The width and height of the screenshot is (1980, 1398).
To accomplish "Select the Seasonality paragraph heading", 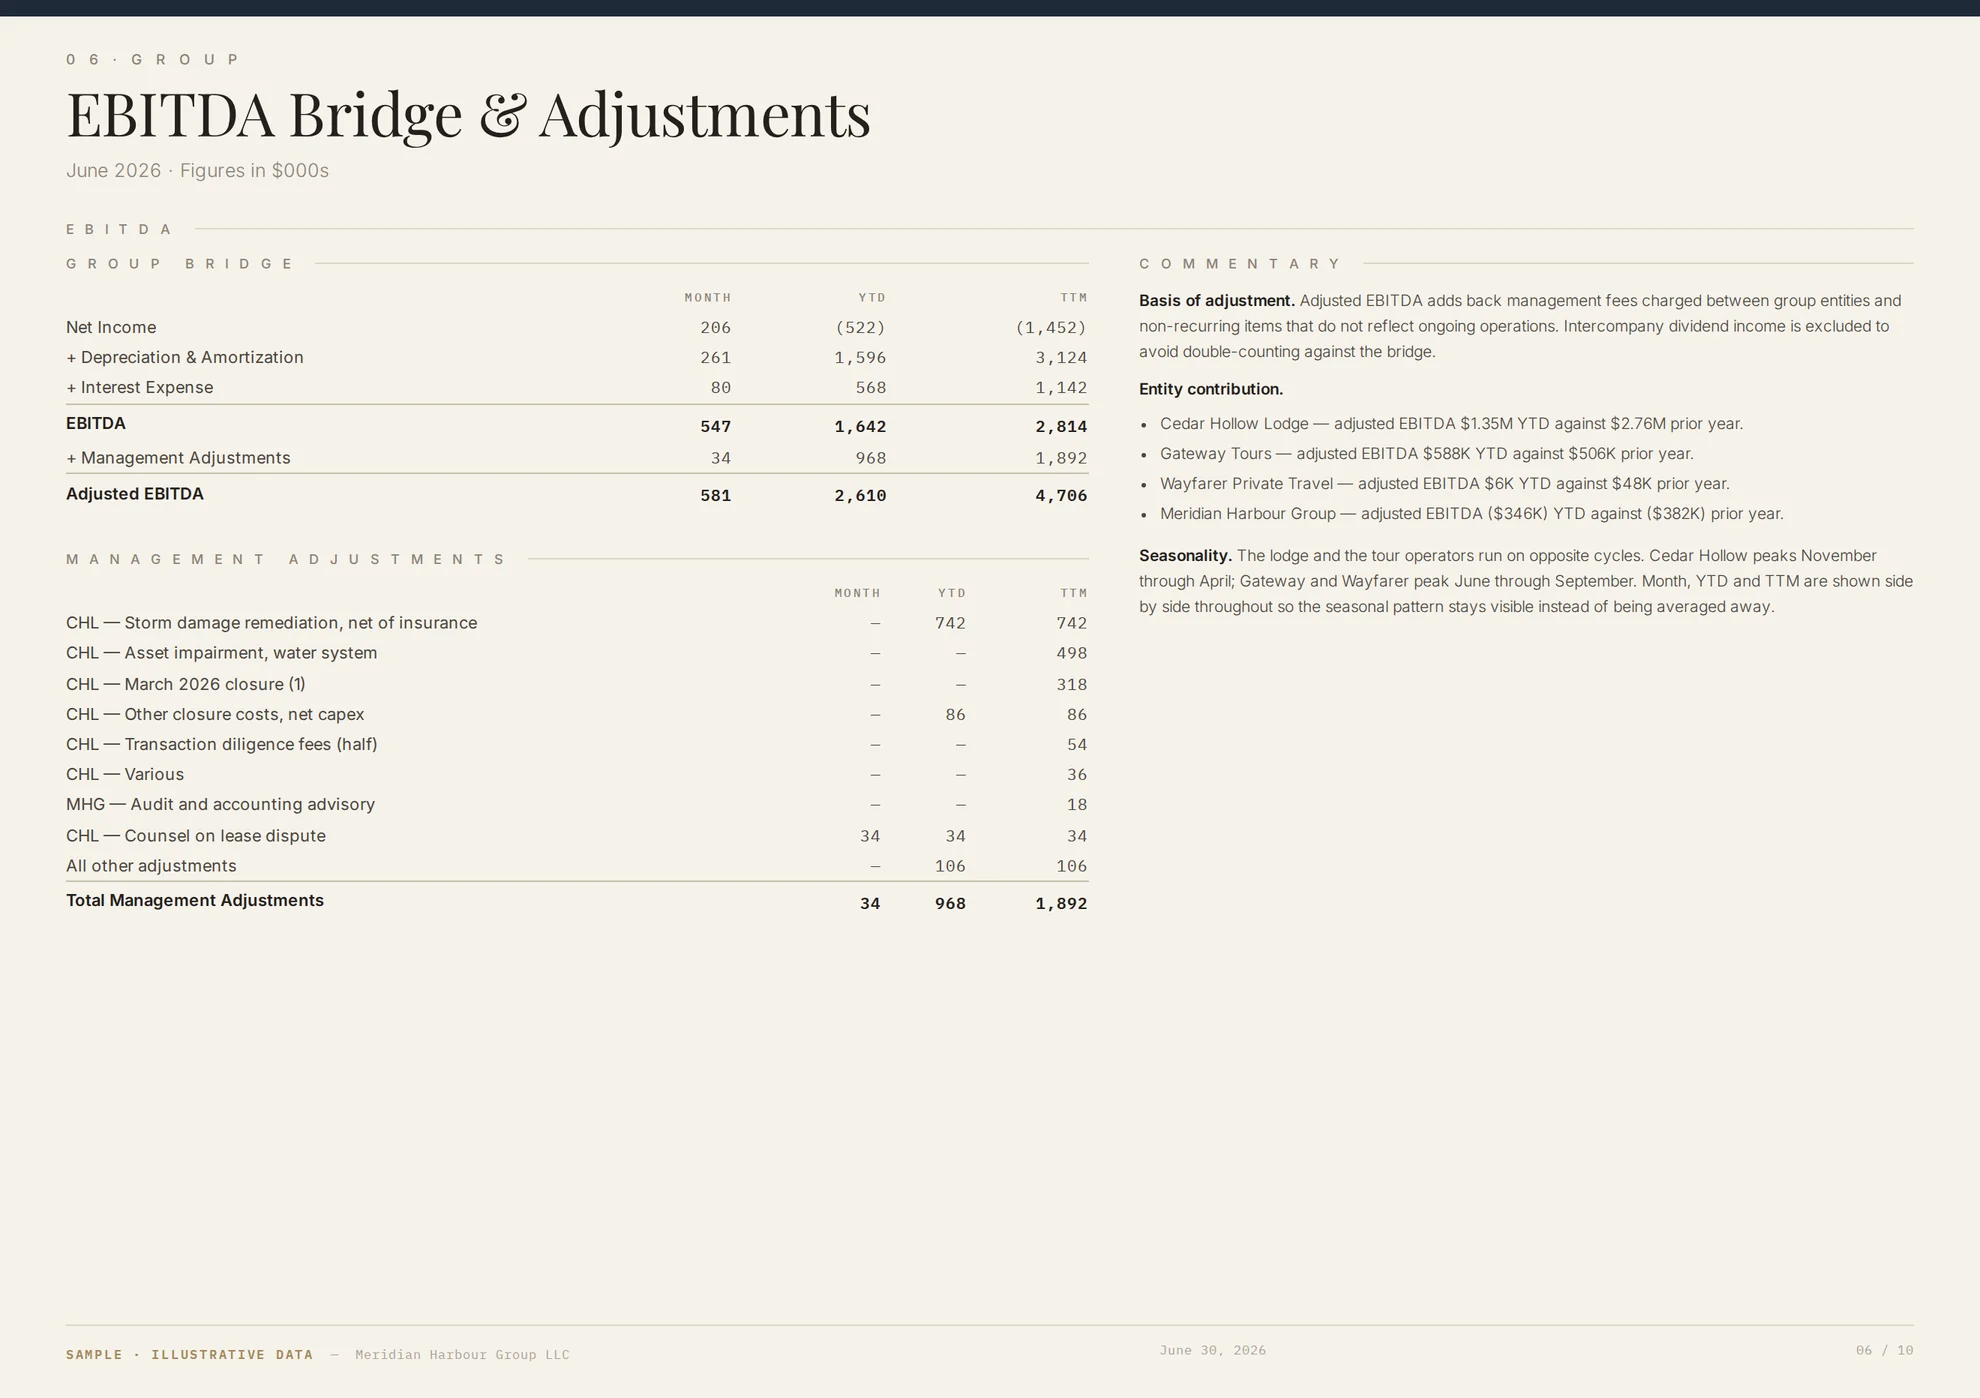I will pos(1185,555).
